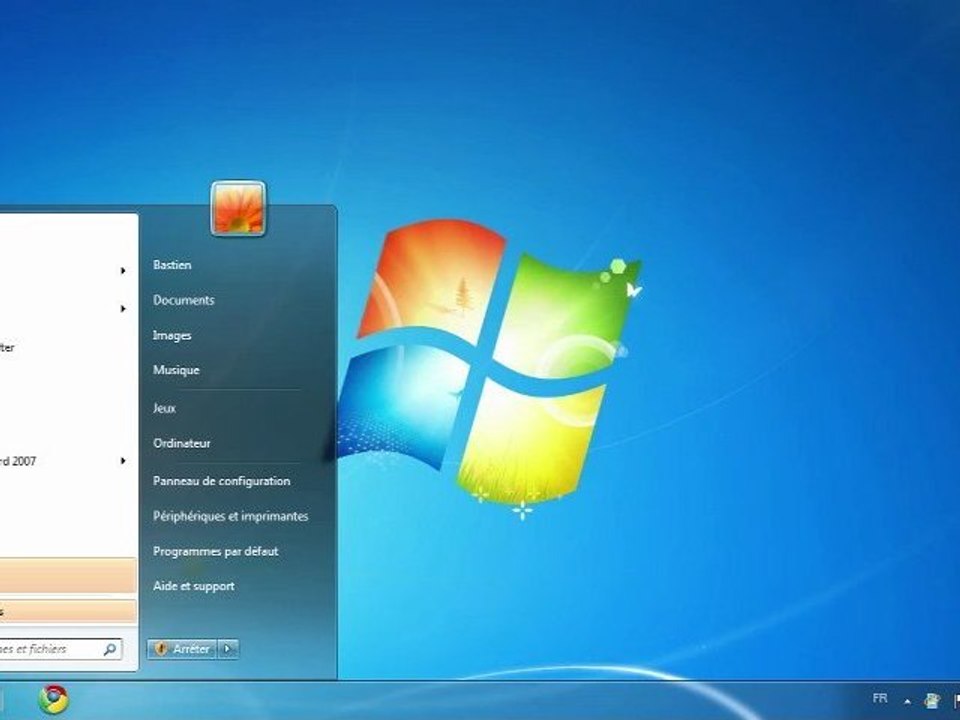Open the Bastien user folder

172,265
